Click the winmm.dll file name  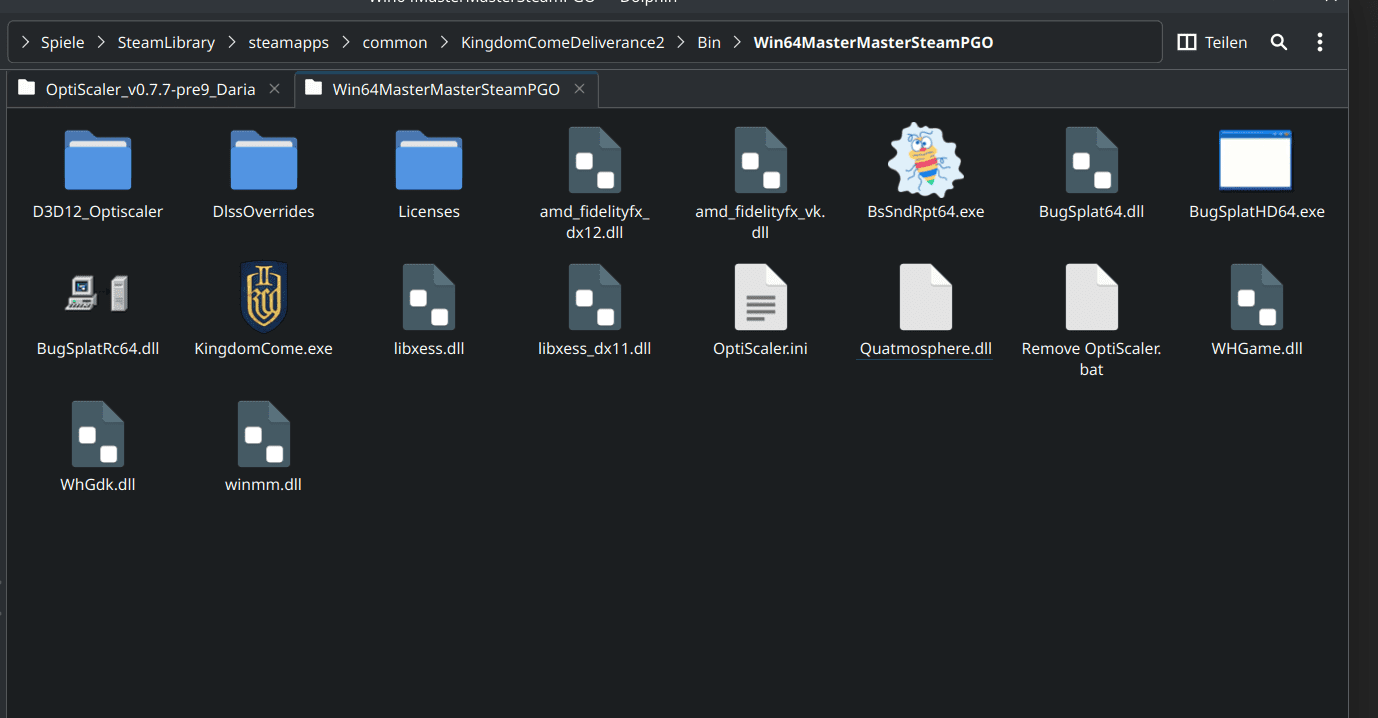coord(264,485)
